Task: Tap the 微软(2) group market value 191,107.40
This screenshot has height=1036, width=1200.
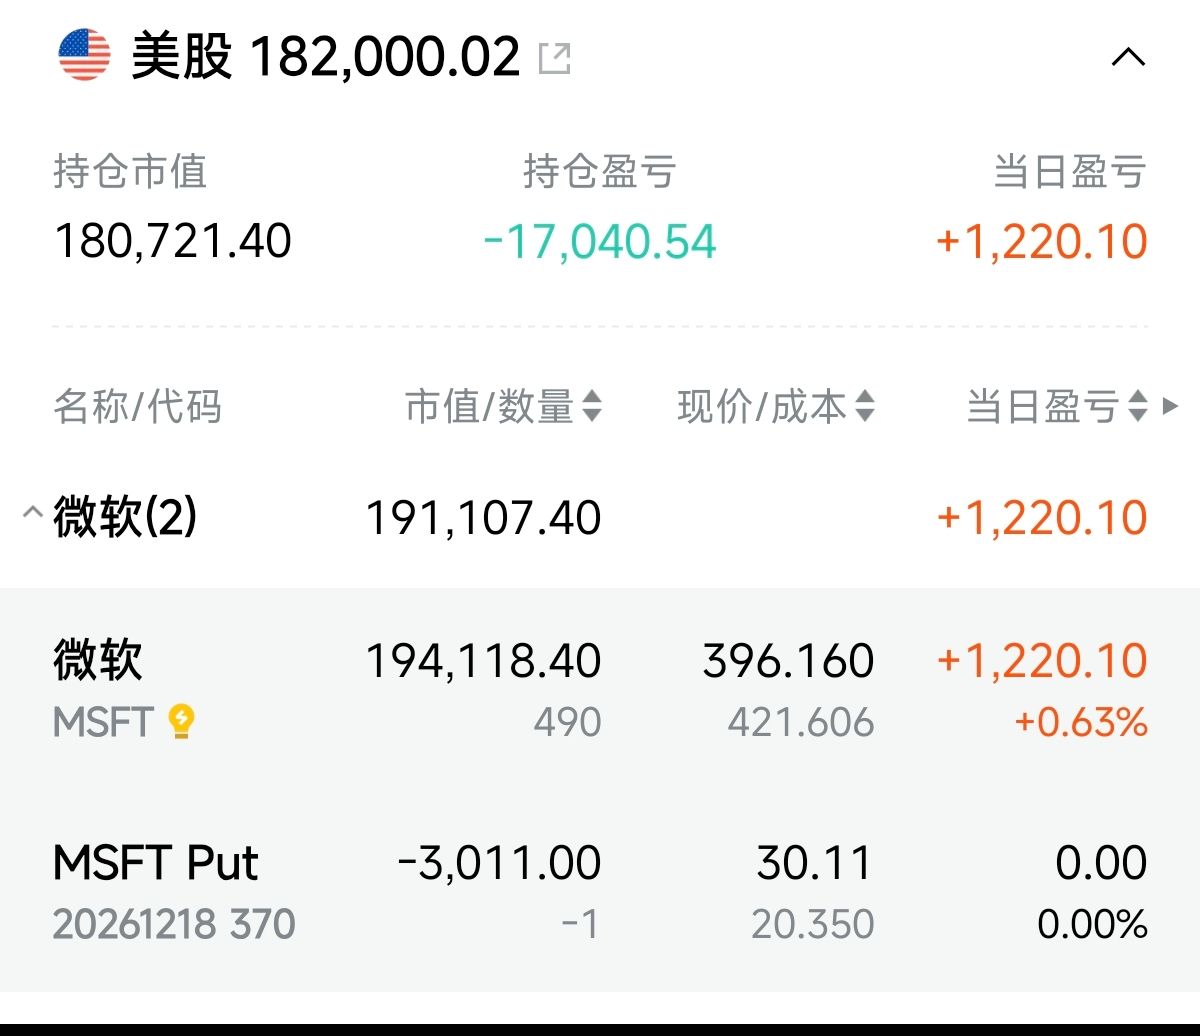Action: 483,518
